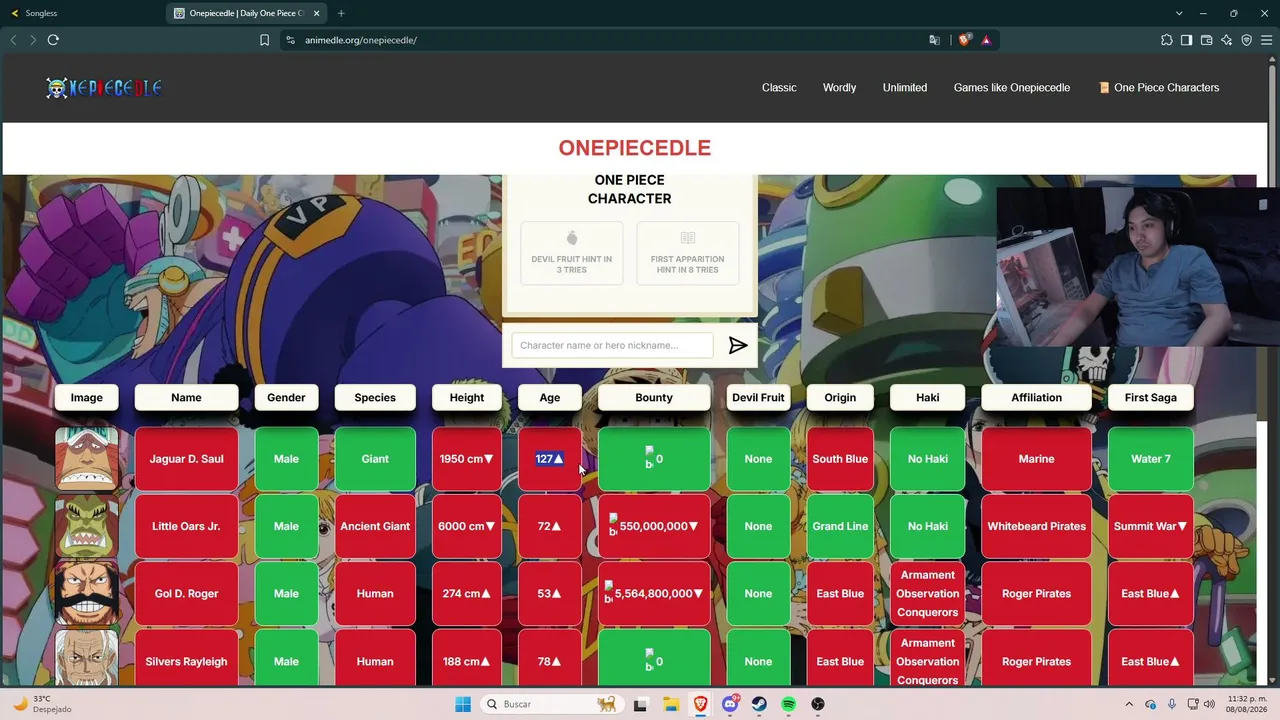This screenshot has height=720, width=1280.
Task: Bookmark this page
Action: pyautogui.click(x=264, y=40)
